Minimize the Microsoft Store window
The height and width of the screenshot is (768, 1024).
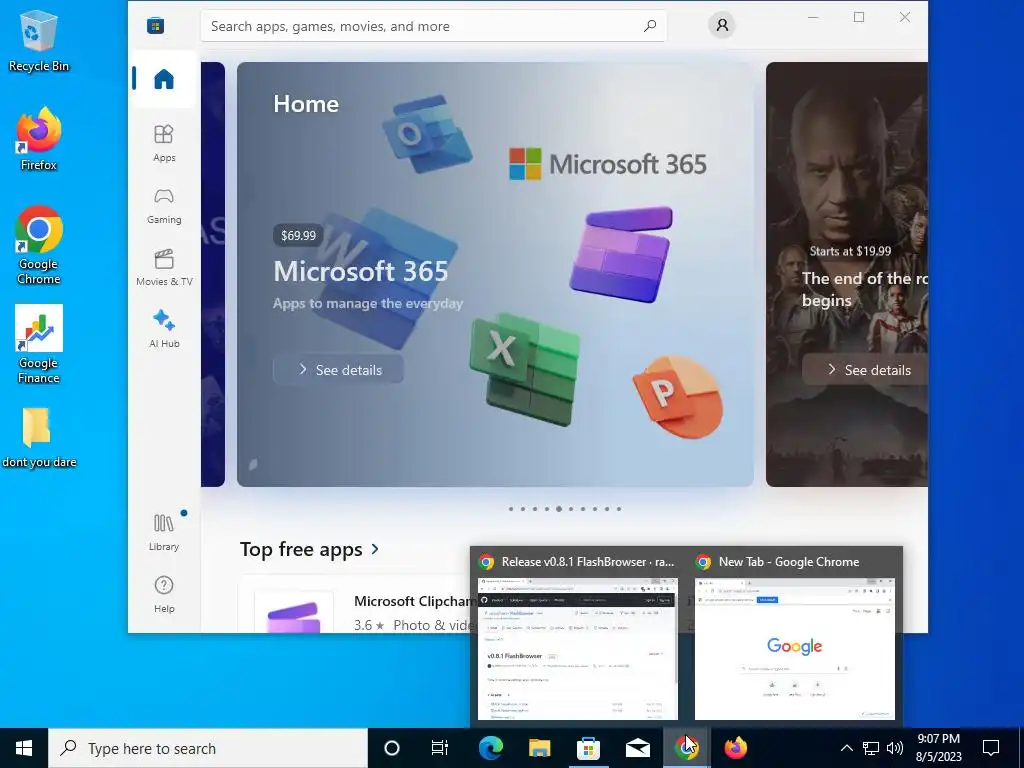tap(813, 18)
